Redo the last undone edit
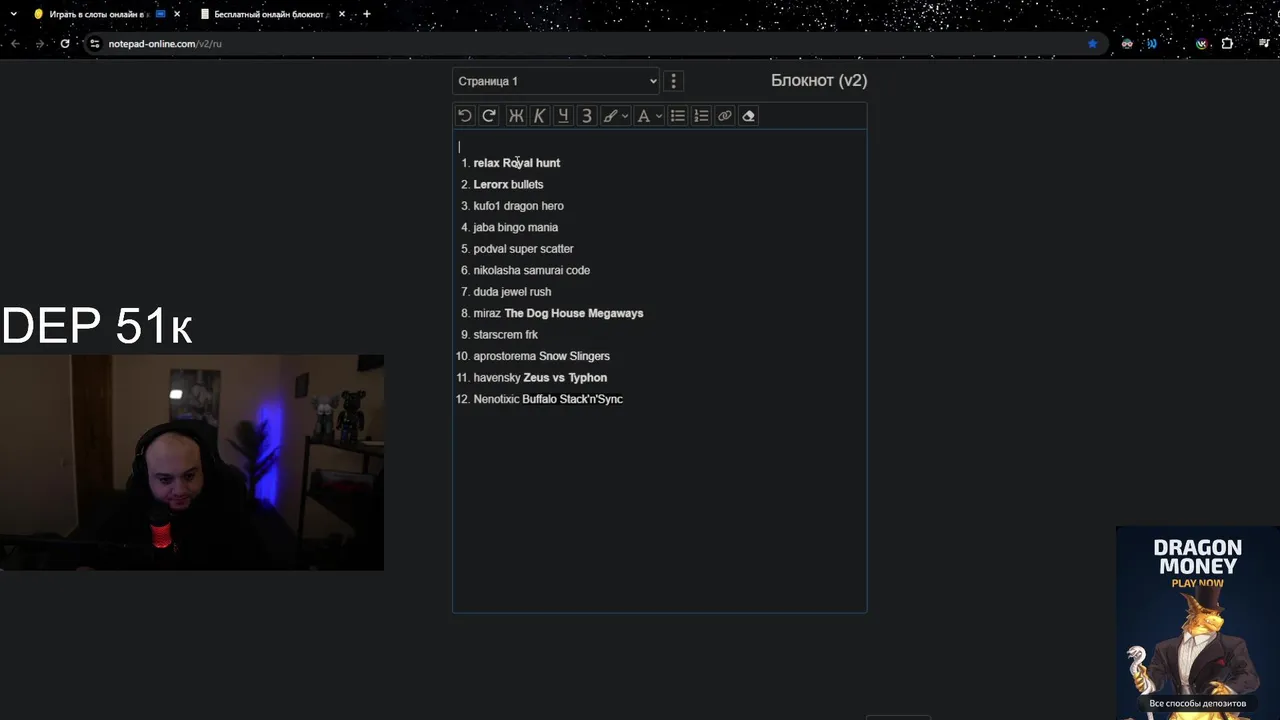1280x720 pixels. click(489, 116)
